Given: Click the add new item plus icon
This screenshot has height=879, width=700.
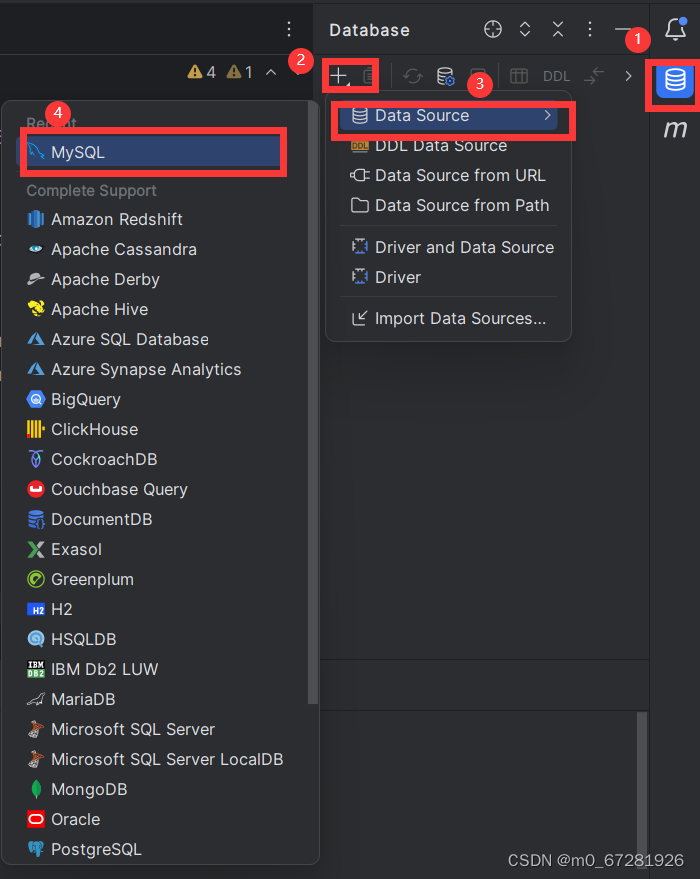Looking at the screenshot, I should click(339, 76).
